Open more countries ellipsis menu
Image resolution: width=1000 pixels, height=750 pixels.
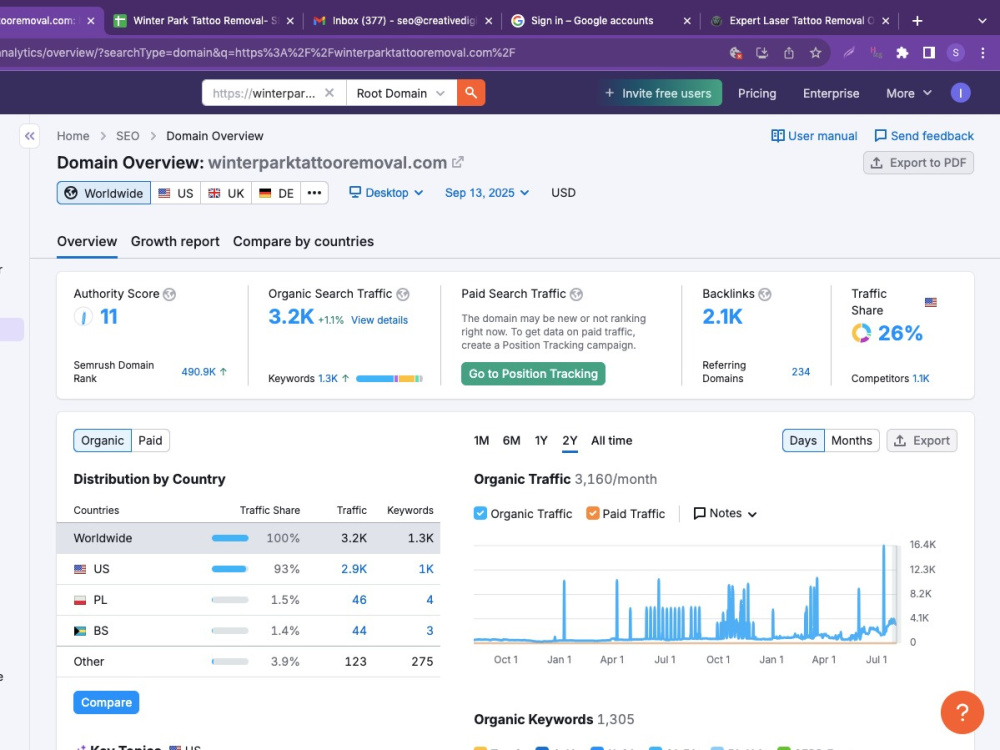point(314,193)
